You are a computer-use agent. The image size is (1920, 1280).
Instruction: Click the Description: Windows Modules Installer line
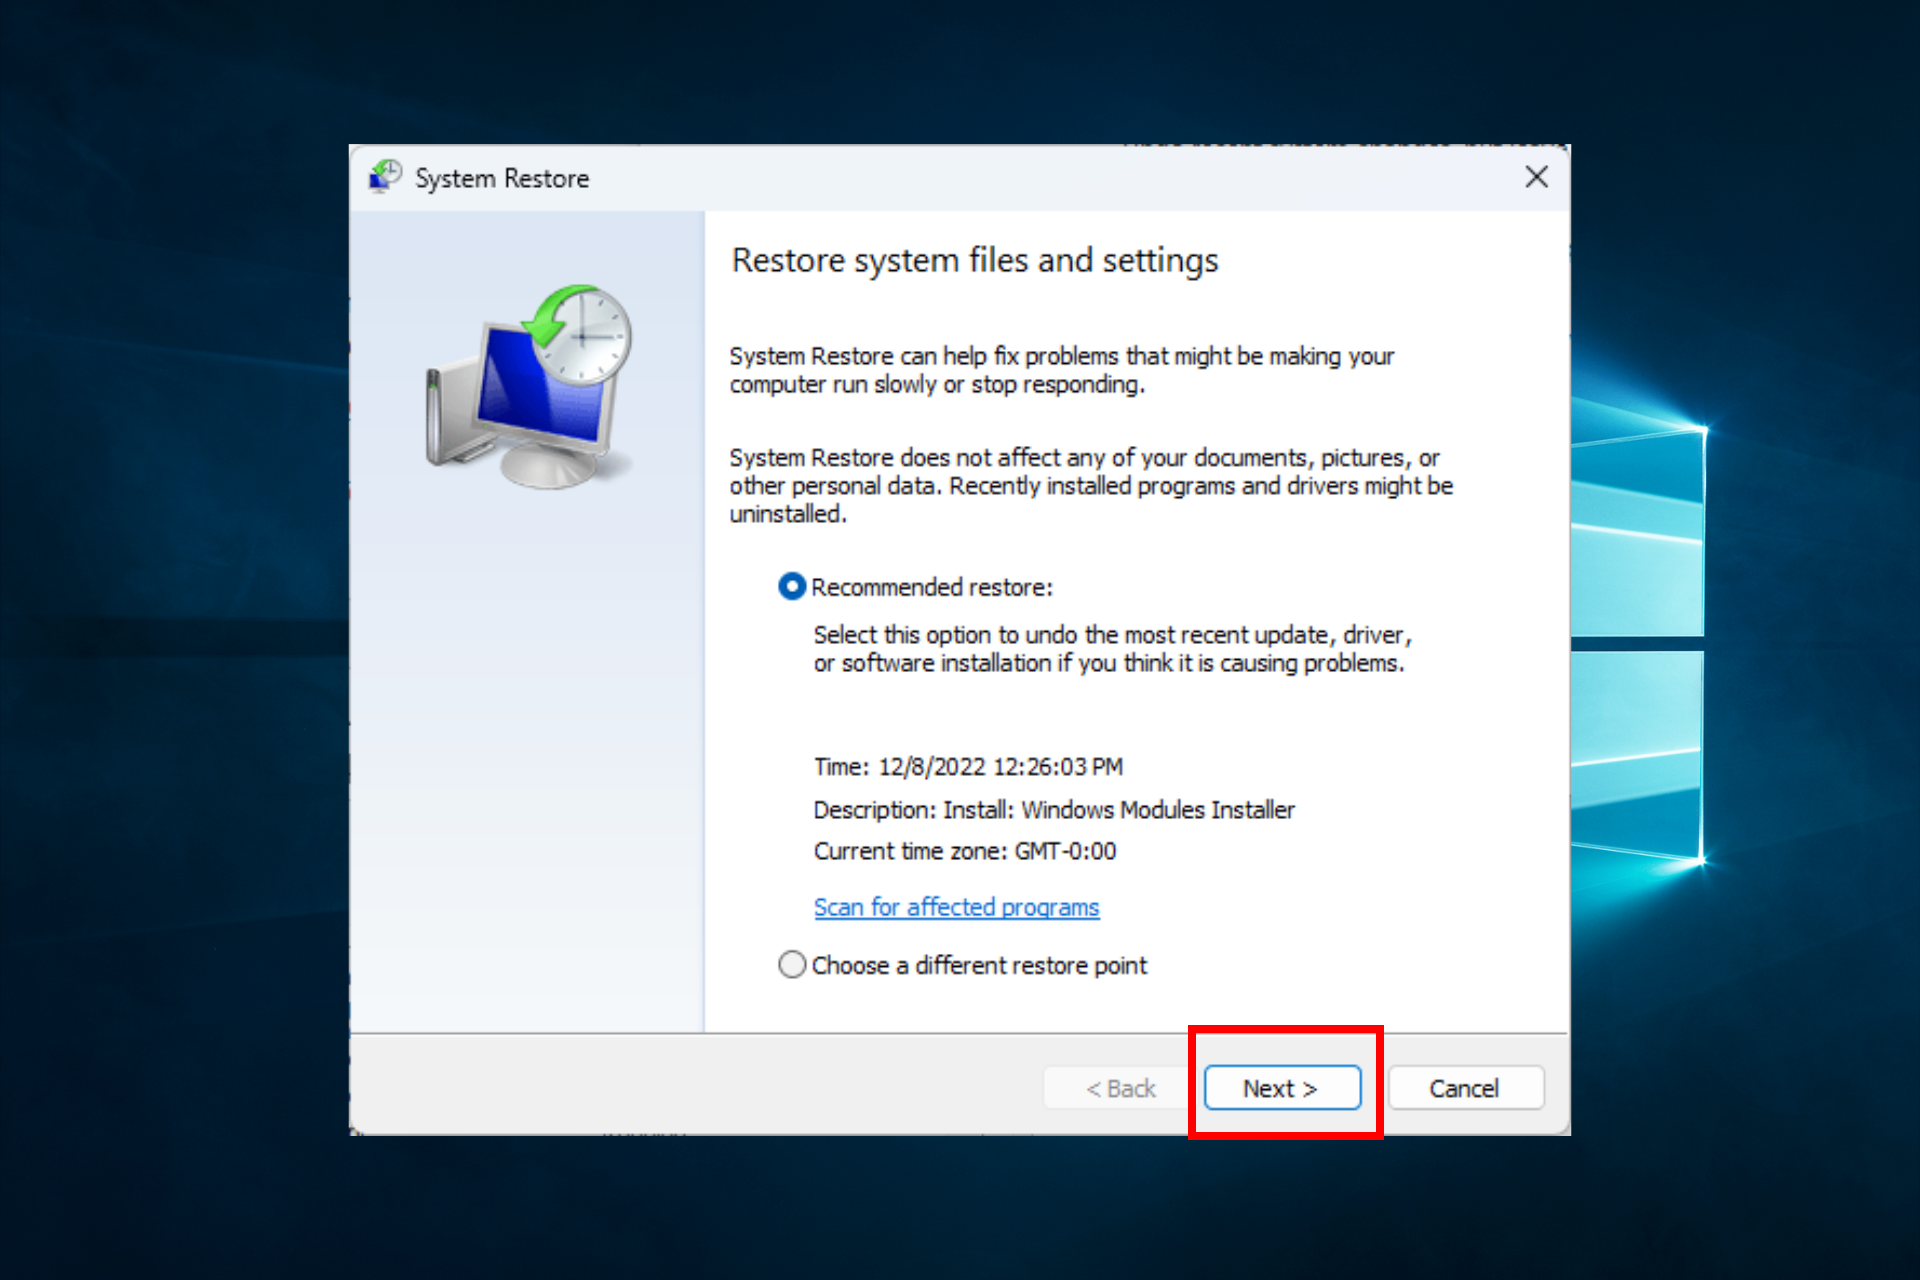coord(1053,810)
